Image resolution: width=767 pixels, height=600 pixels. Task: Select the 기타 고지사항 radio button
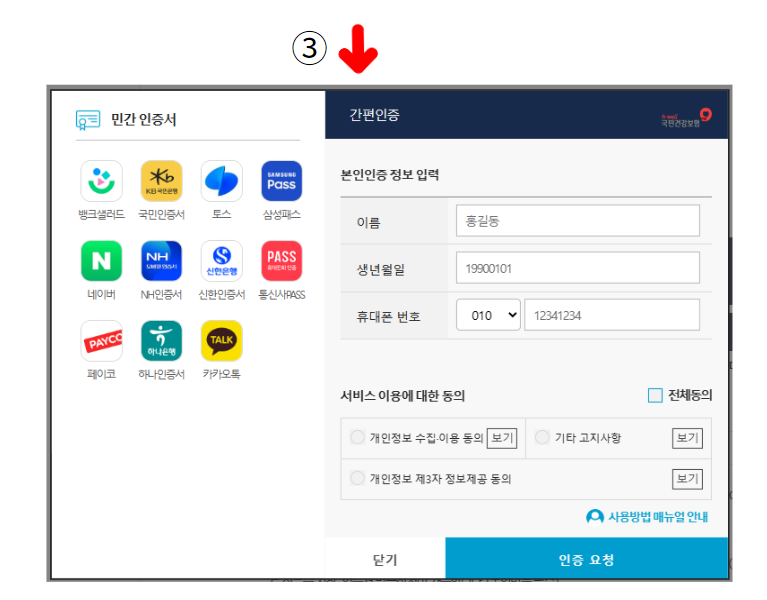point(542,437)
